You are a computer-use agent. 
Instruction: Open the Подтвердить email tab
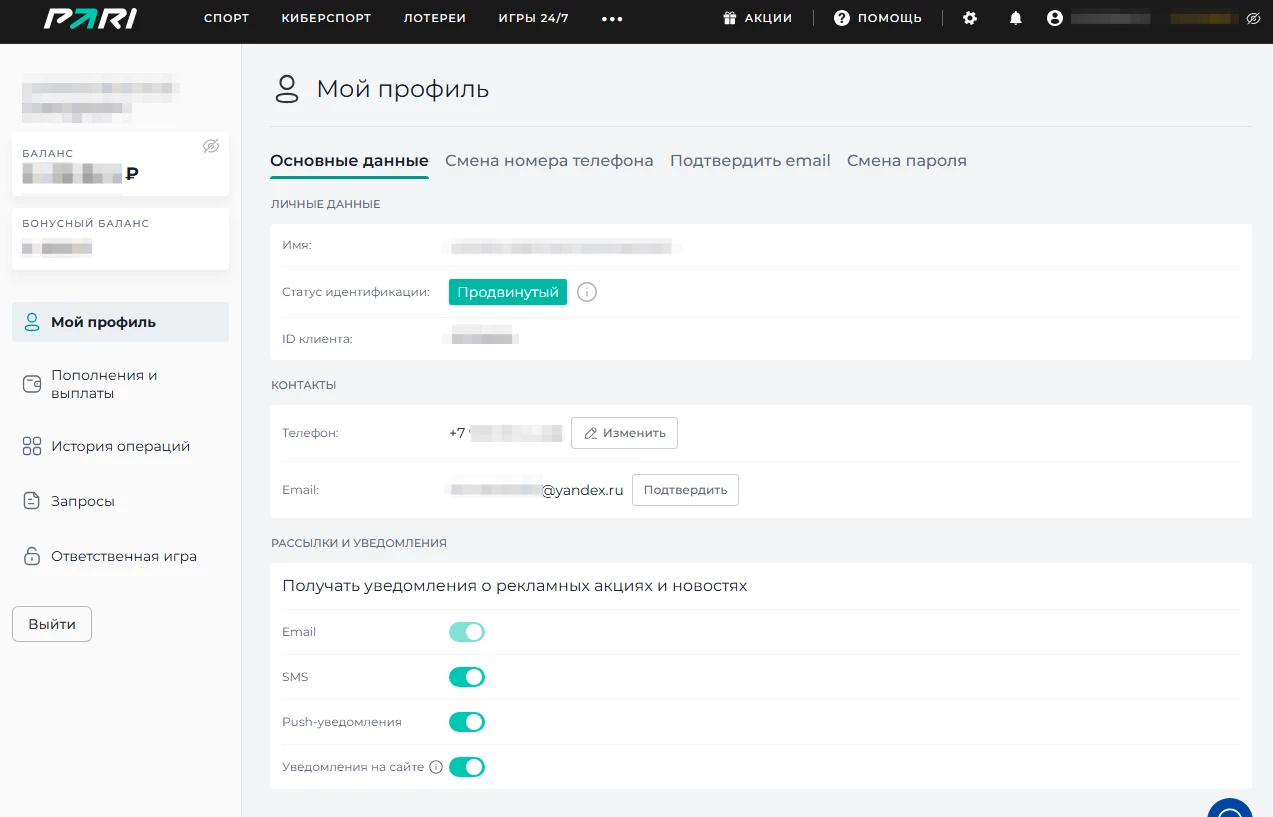tap(750, 161)
